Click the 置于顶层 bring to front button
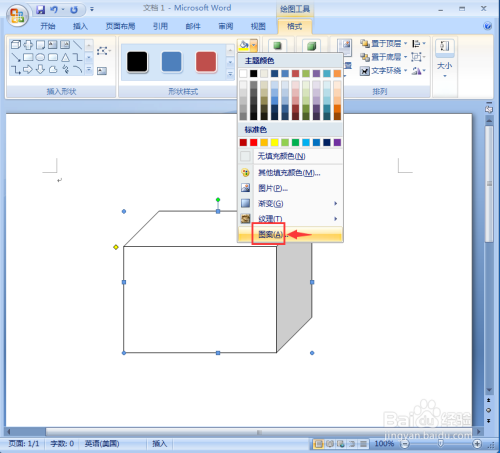Image resolution: width=500 pixels, height=453 pixels. (381, 44)
